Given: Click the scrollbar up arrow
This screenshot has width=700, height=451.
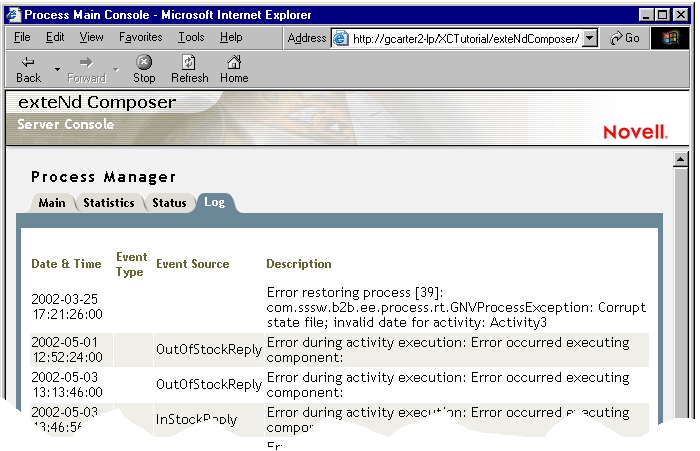Looking at the screenshot, I should [x=680, y=159].
